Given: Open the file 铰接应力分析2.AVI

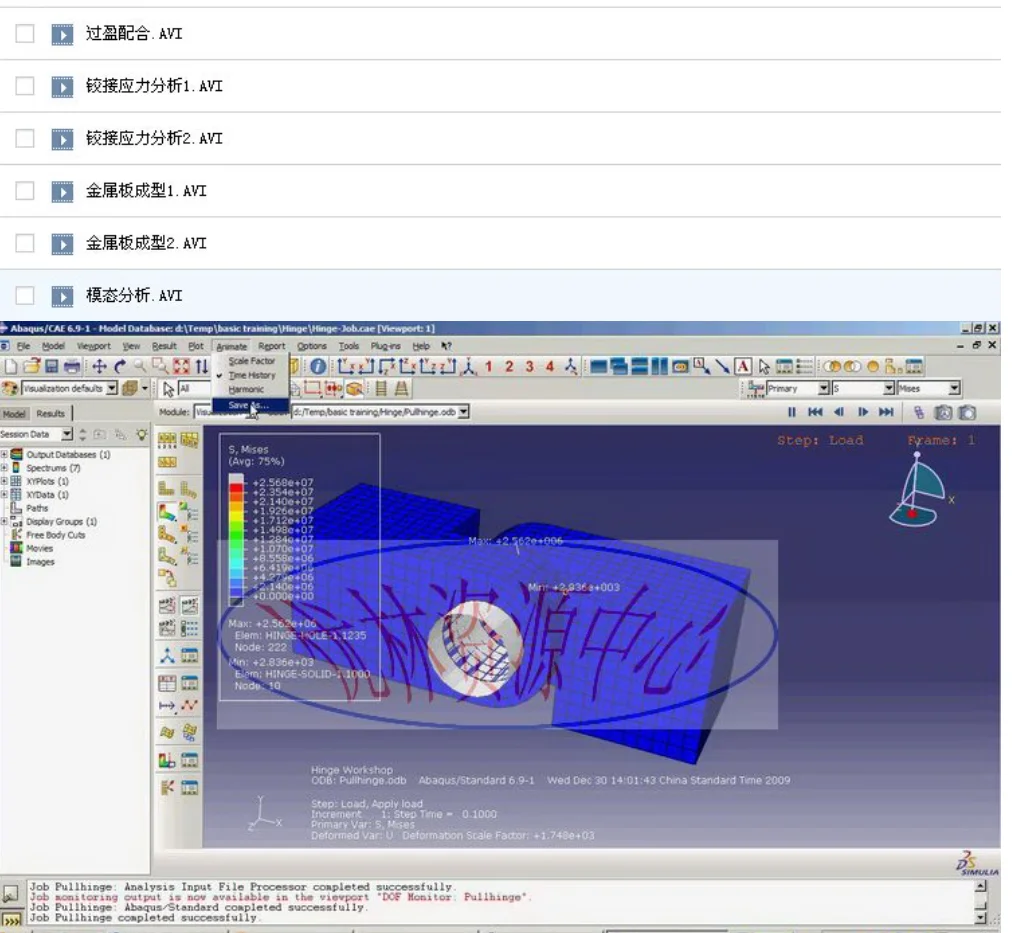Looking at the screenshot, I should click(154, 138).
